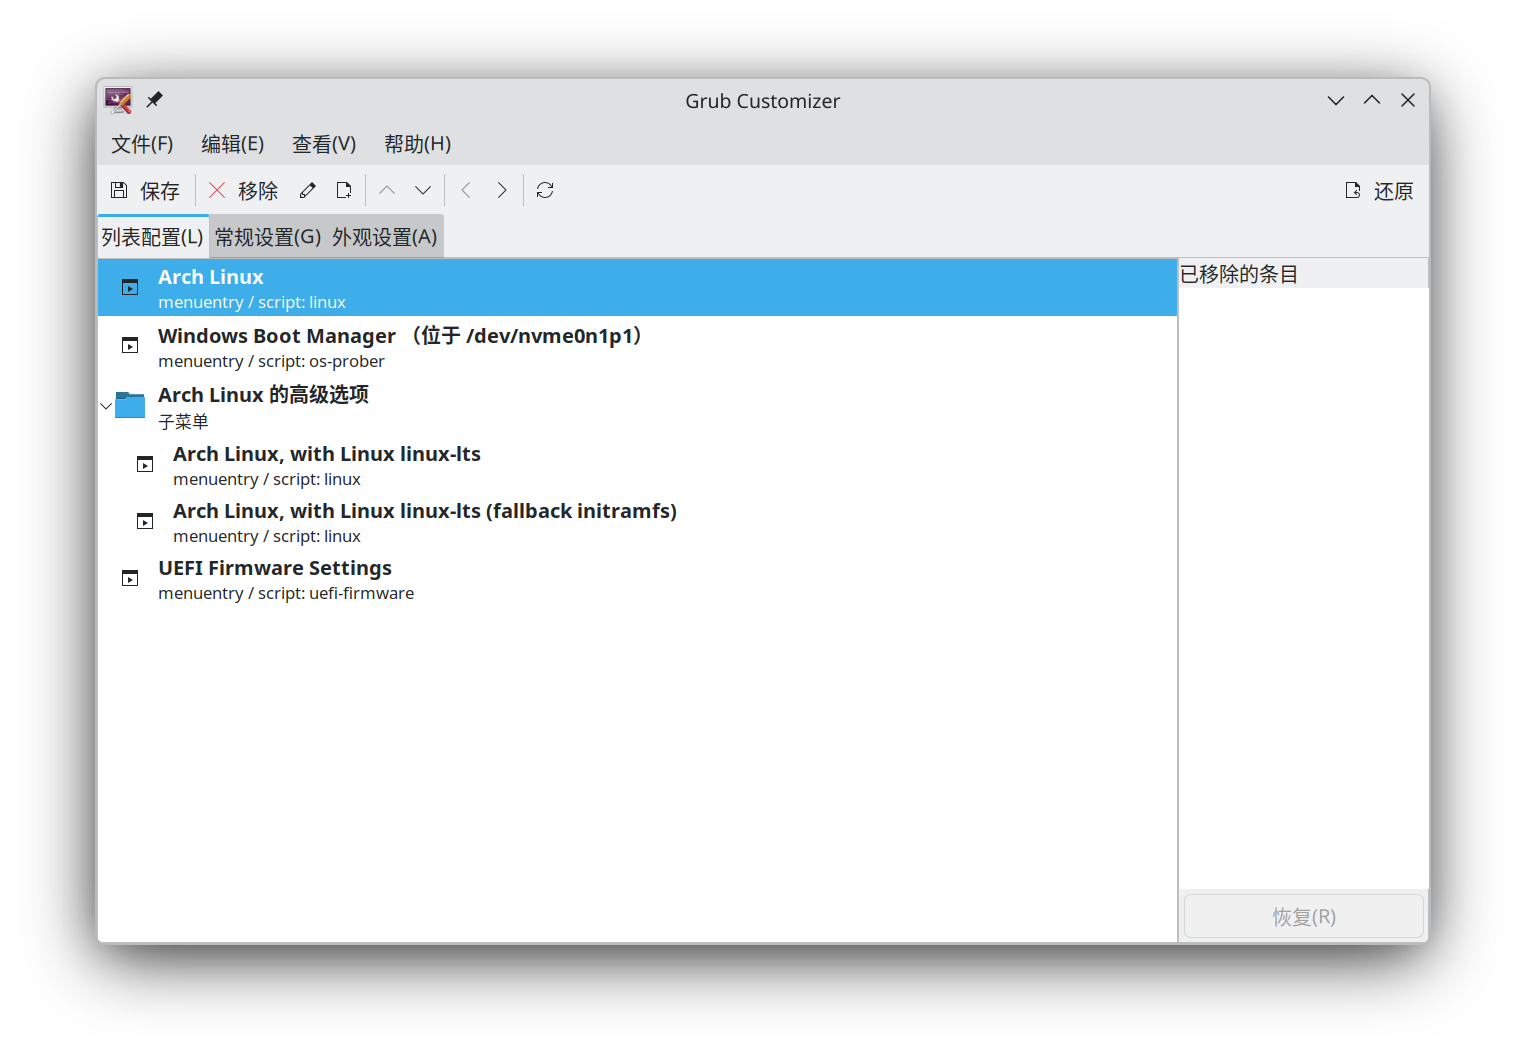Click the 已移除的条目 column header

click(x=1304, y=274)
